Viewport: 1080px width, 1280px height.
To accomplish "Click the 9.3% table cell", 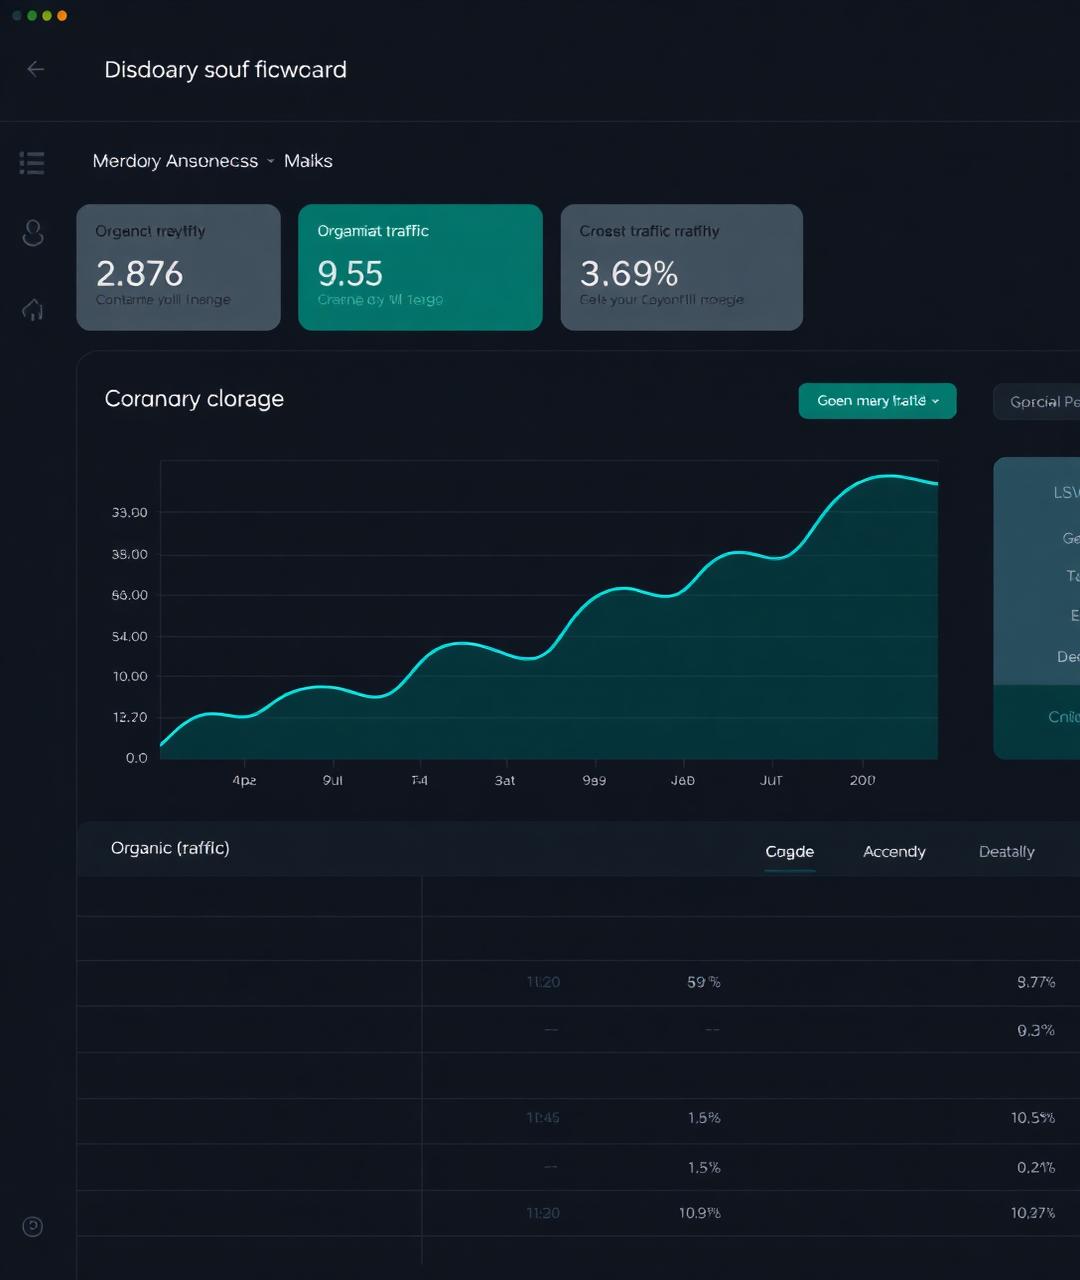I will (x=1036, y=1030).
